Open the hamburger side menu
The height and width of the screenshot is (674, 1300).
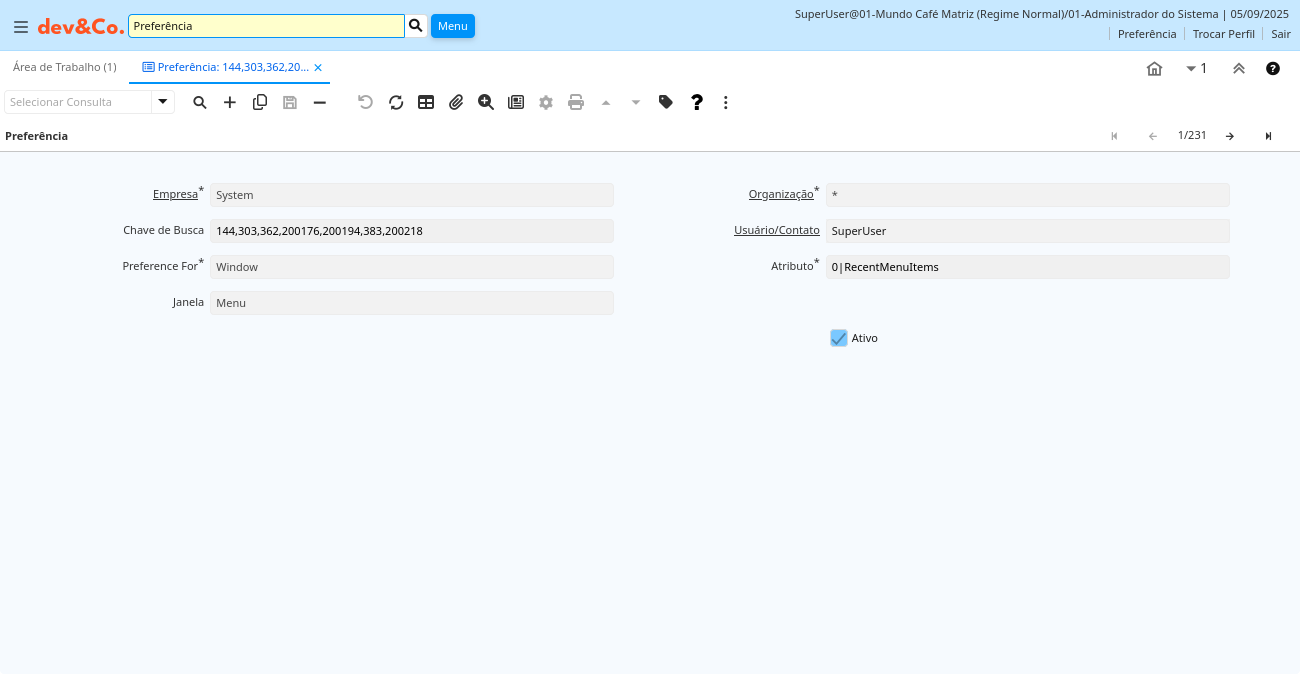tap(20, 27)
